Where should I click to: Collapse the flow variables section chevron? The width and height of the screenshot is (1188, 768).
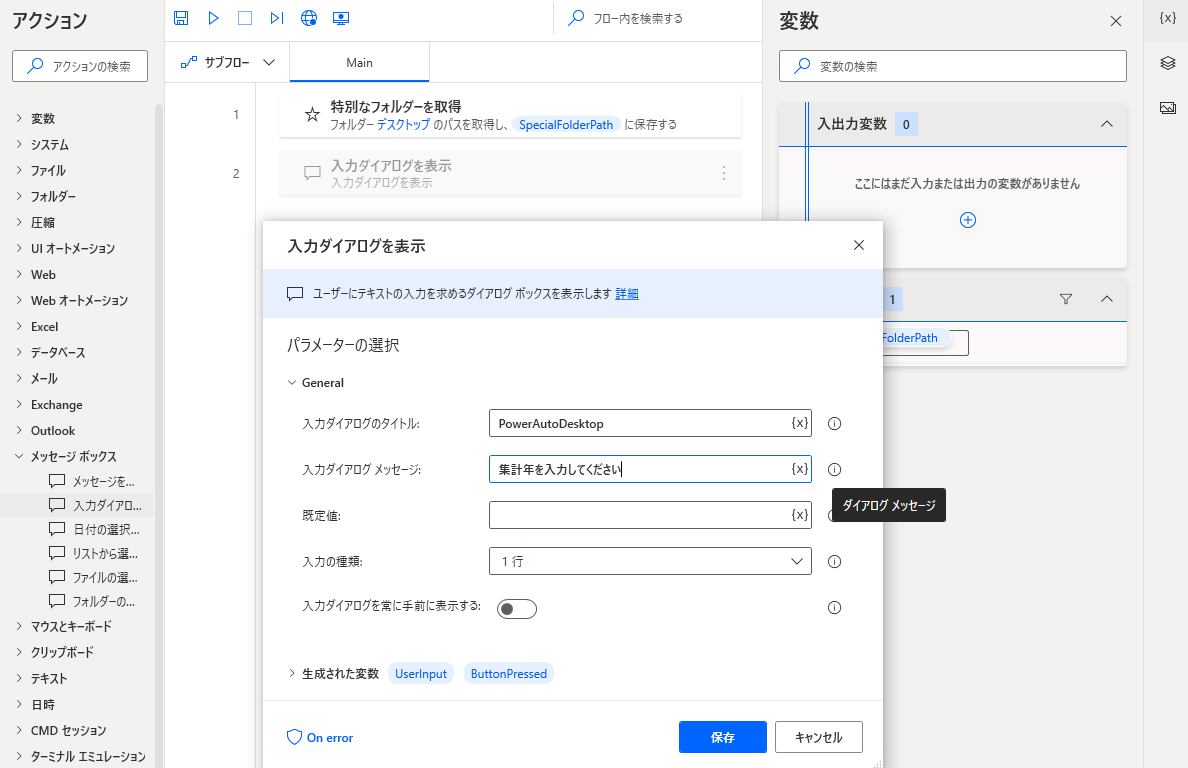click(1106, 299)
